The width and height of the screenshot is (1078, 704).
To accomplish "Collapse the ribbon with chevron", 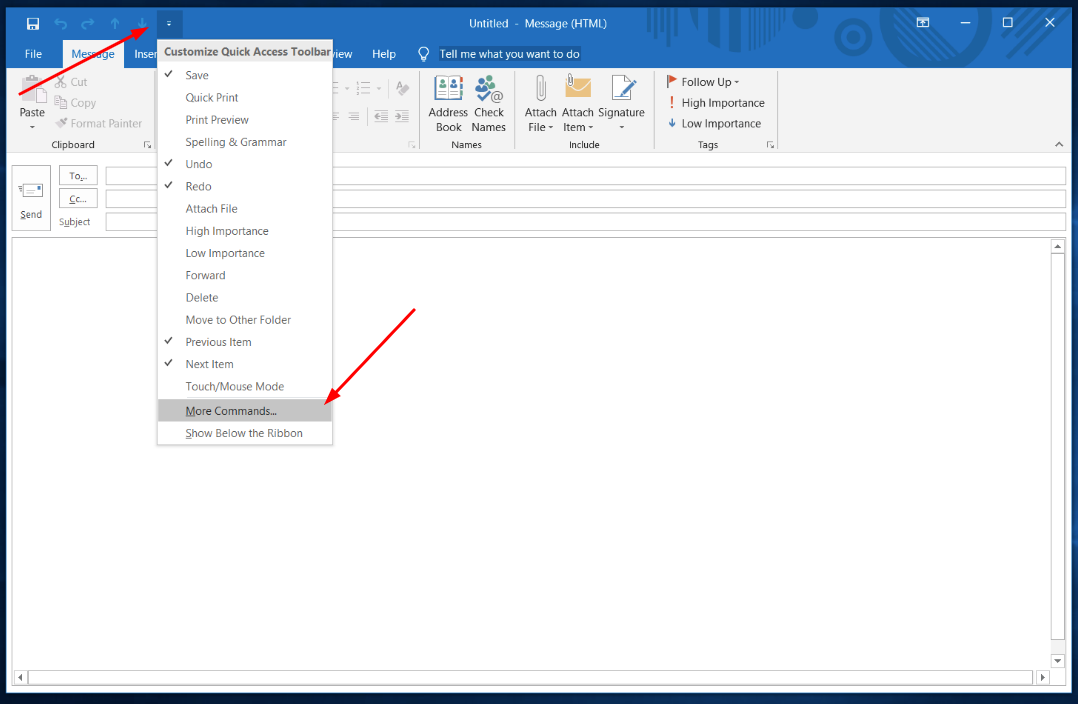I will pyautogui.click(x=1059, y=144).
